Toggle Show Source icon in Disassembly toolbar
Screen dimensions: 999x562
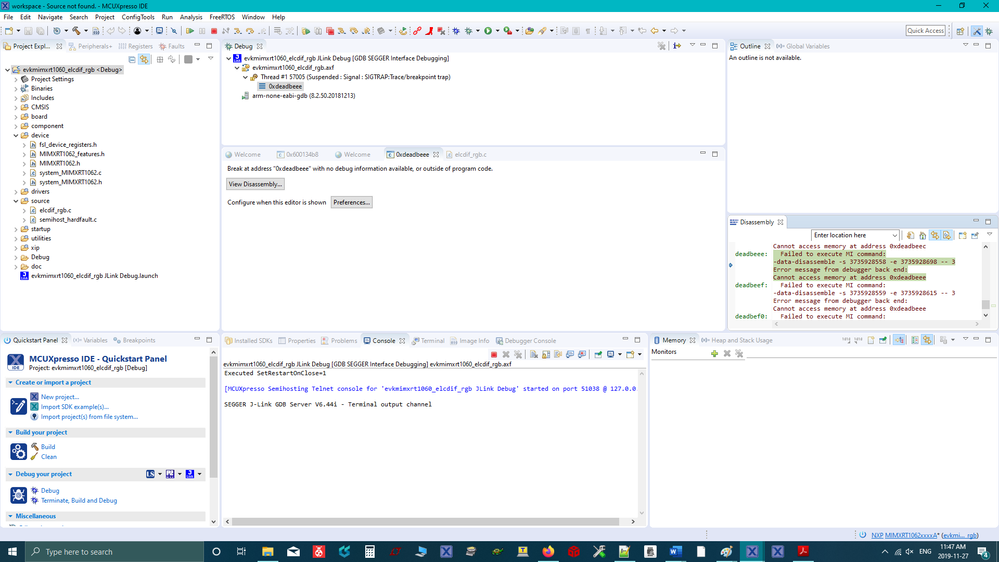point(947,235)
